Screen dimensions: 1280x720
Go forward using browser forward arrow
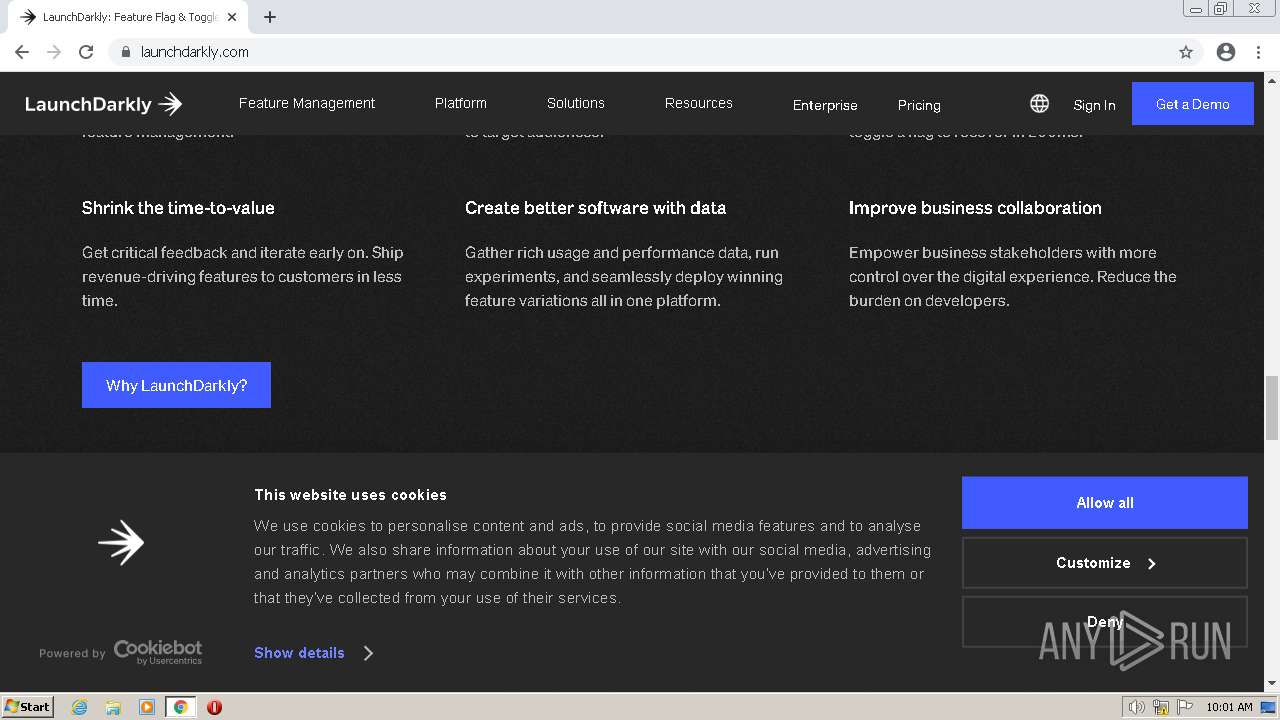[x=54, y=52]
